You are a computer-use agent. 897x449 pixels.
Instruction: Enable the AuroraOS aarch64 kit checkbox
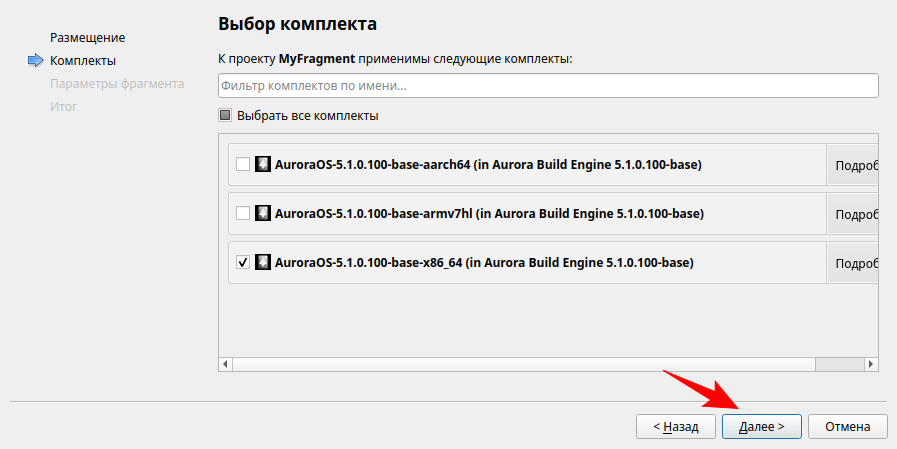[x=242, y=164]
